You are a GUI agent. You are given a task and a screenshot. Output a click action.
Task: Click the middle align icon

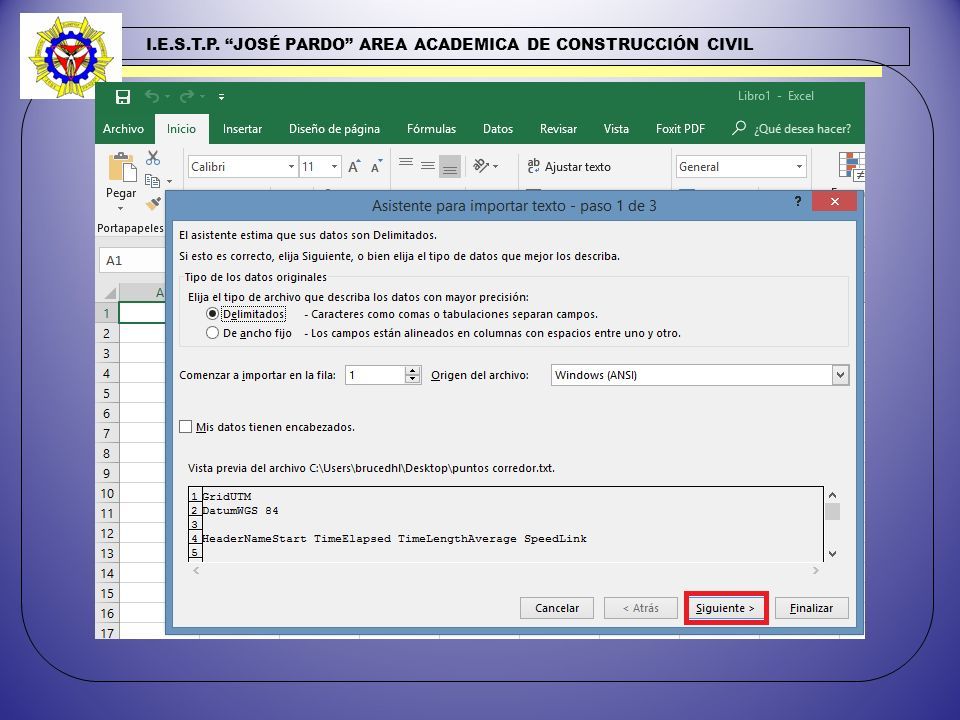point(428,166)
